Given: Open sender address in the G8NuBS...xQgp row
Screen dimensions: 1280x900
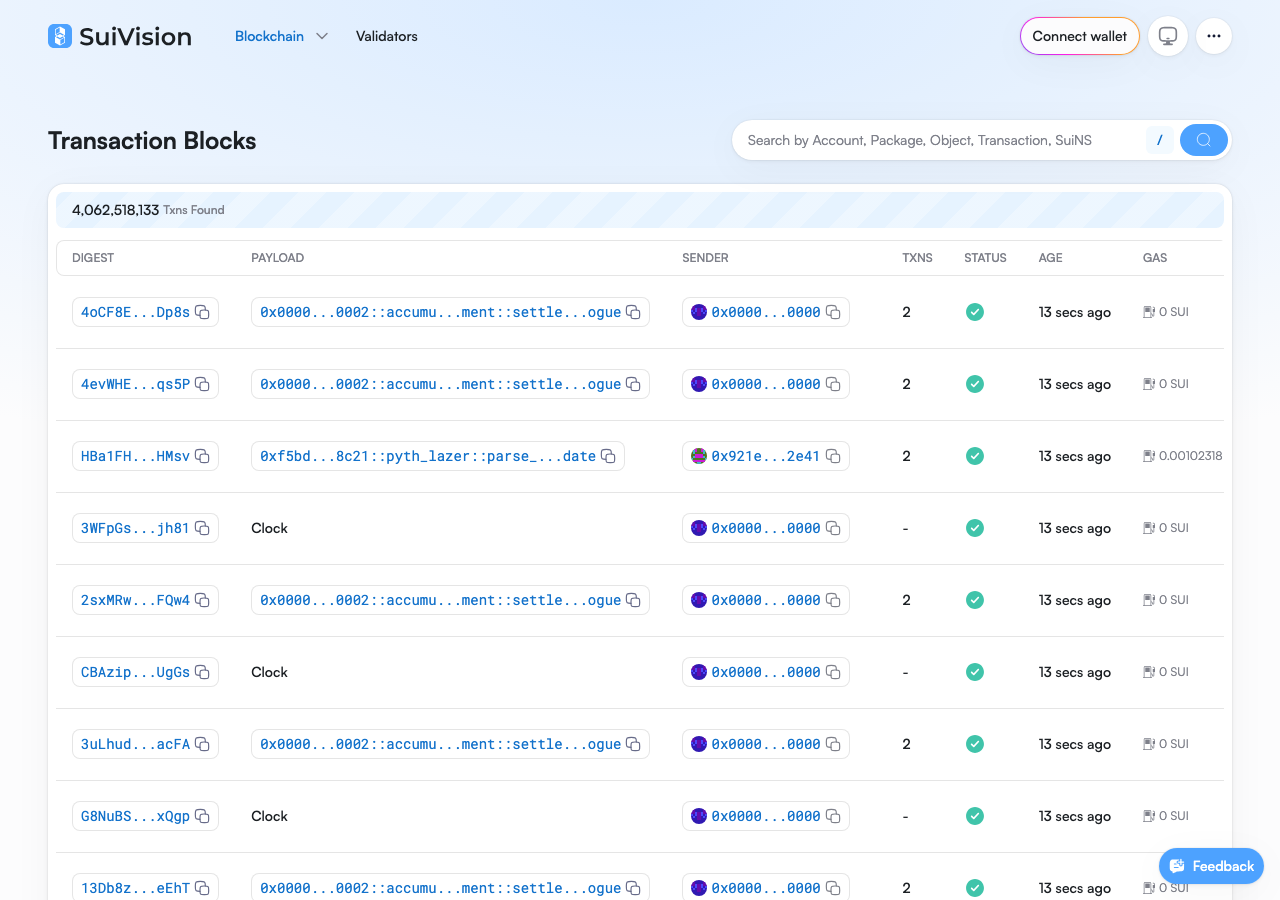Looking at the screenshot, I should pos(766,816).
